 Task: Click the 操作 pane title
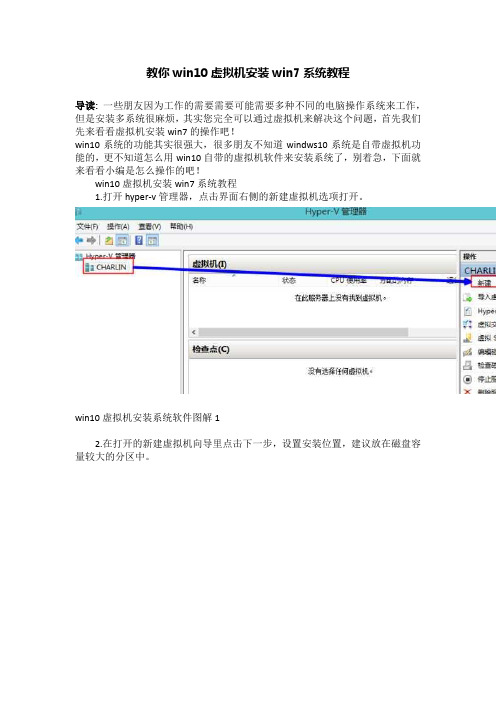point(470,257)
